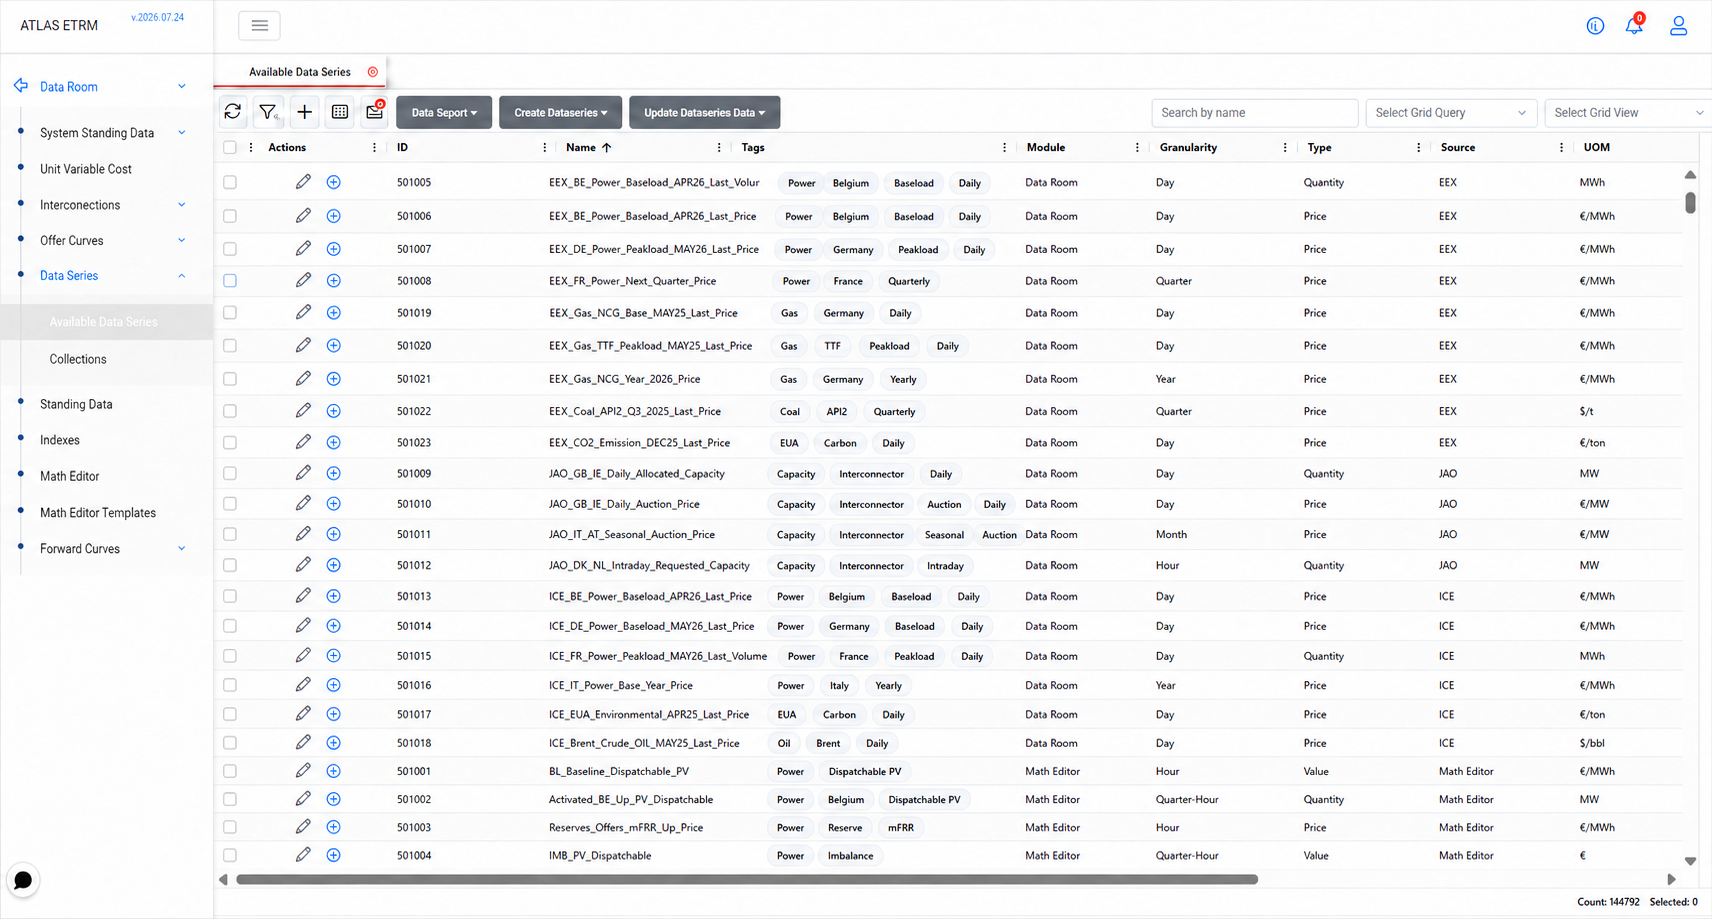Check the box for row 501007

[x=230, y=249]
